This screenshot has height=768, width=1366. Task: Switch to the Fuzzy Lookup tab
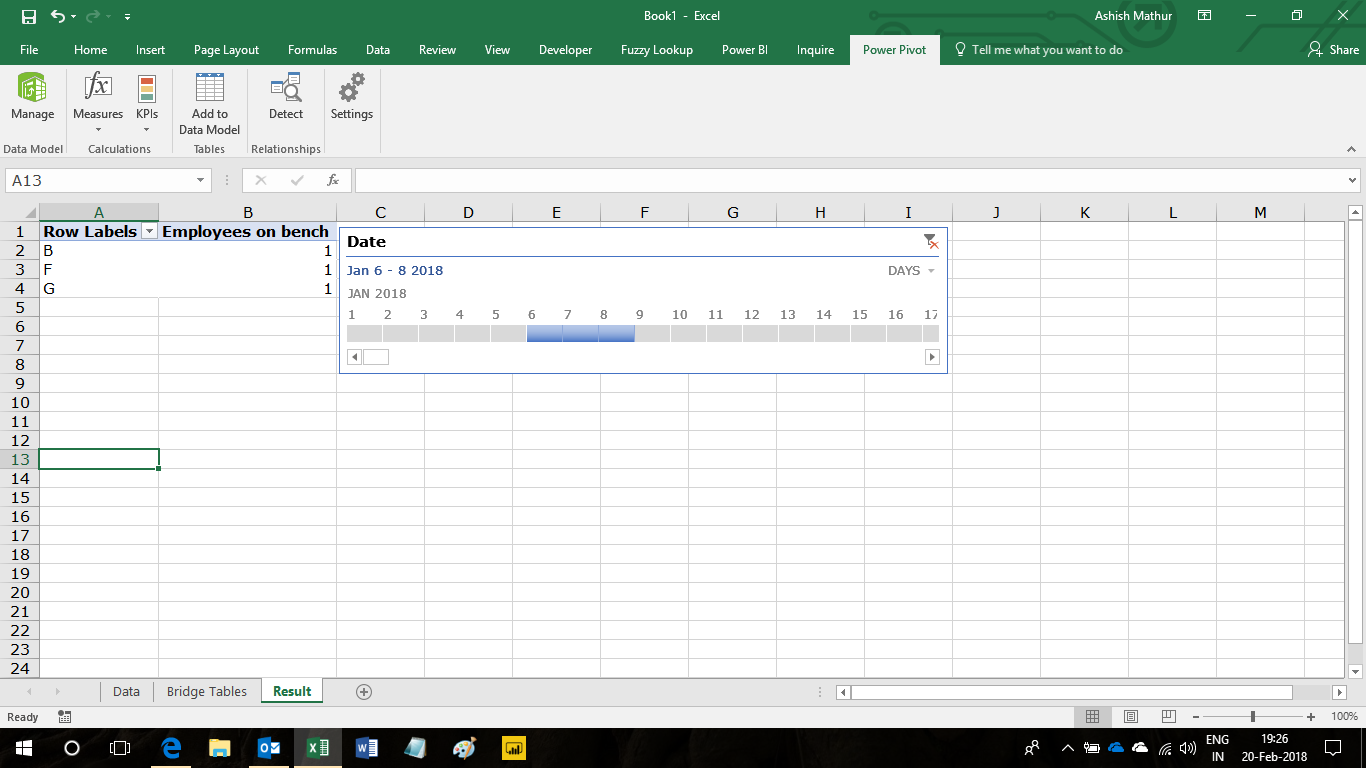pyautogui.click(x=656, y=50)
